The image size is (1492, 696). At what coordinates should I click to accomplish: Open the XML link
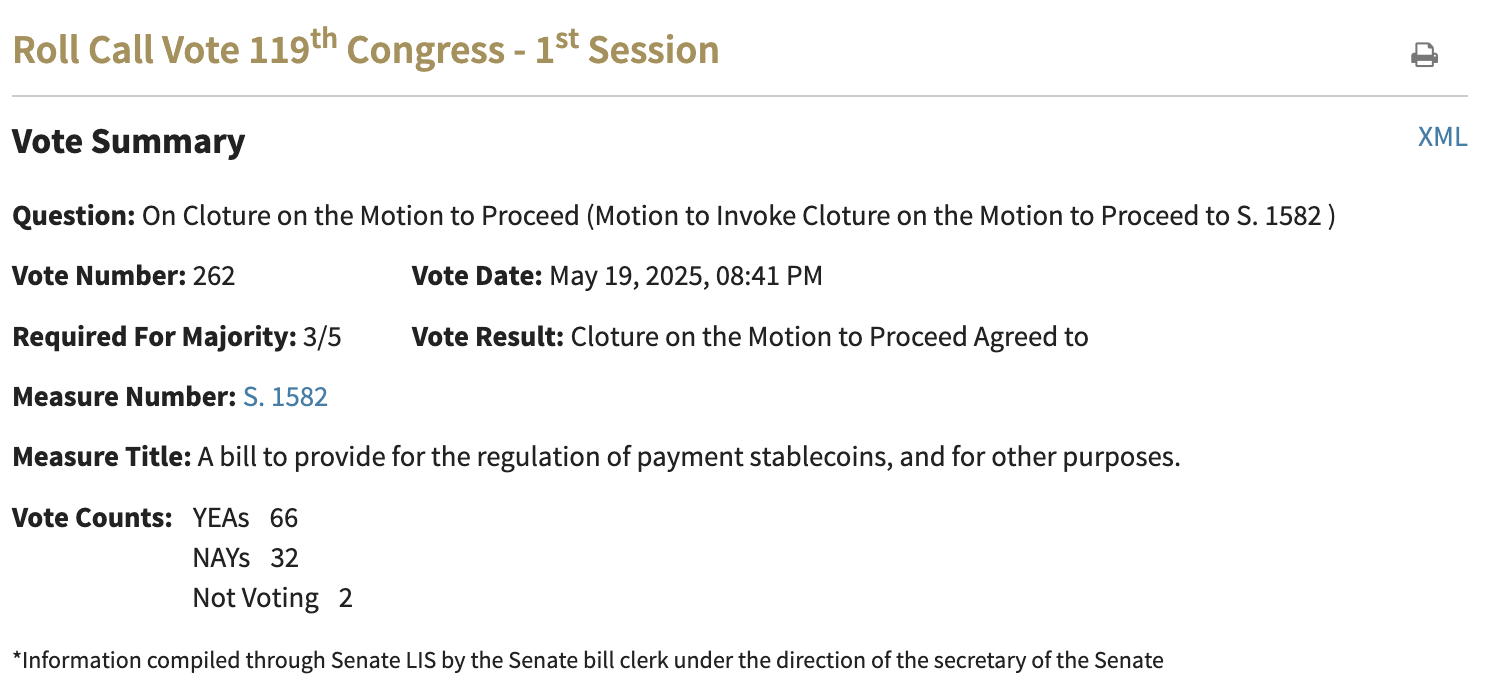pyautogui.click(x=1442, y=137)
